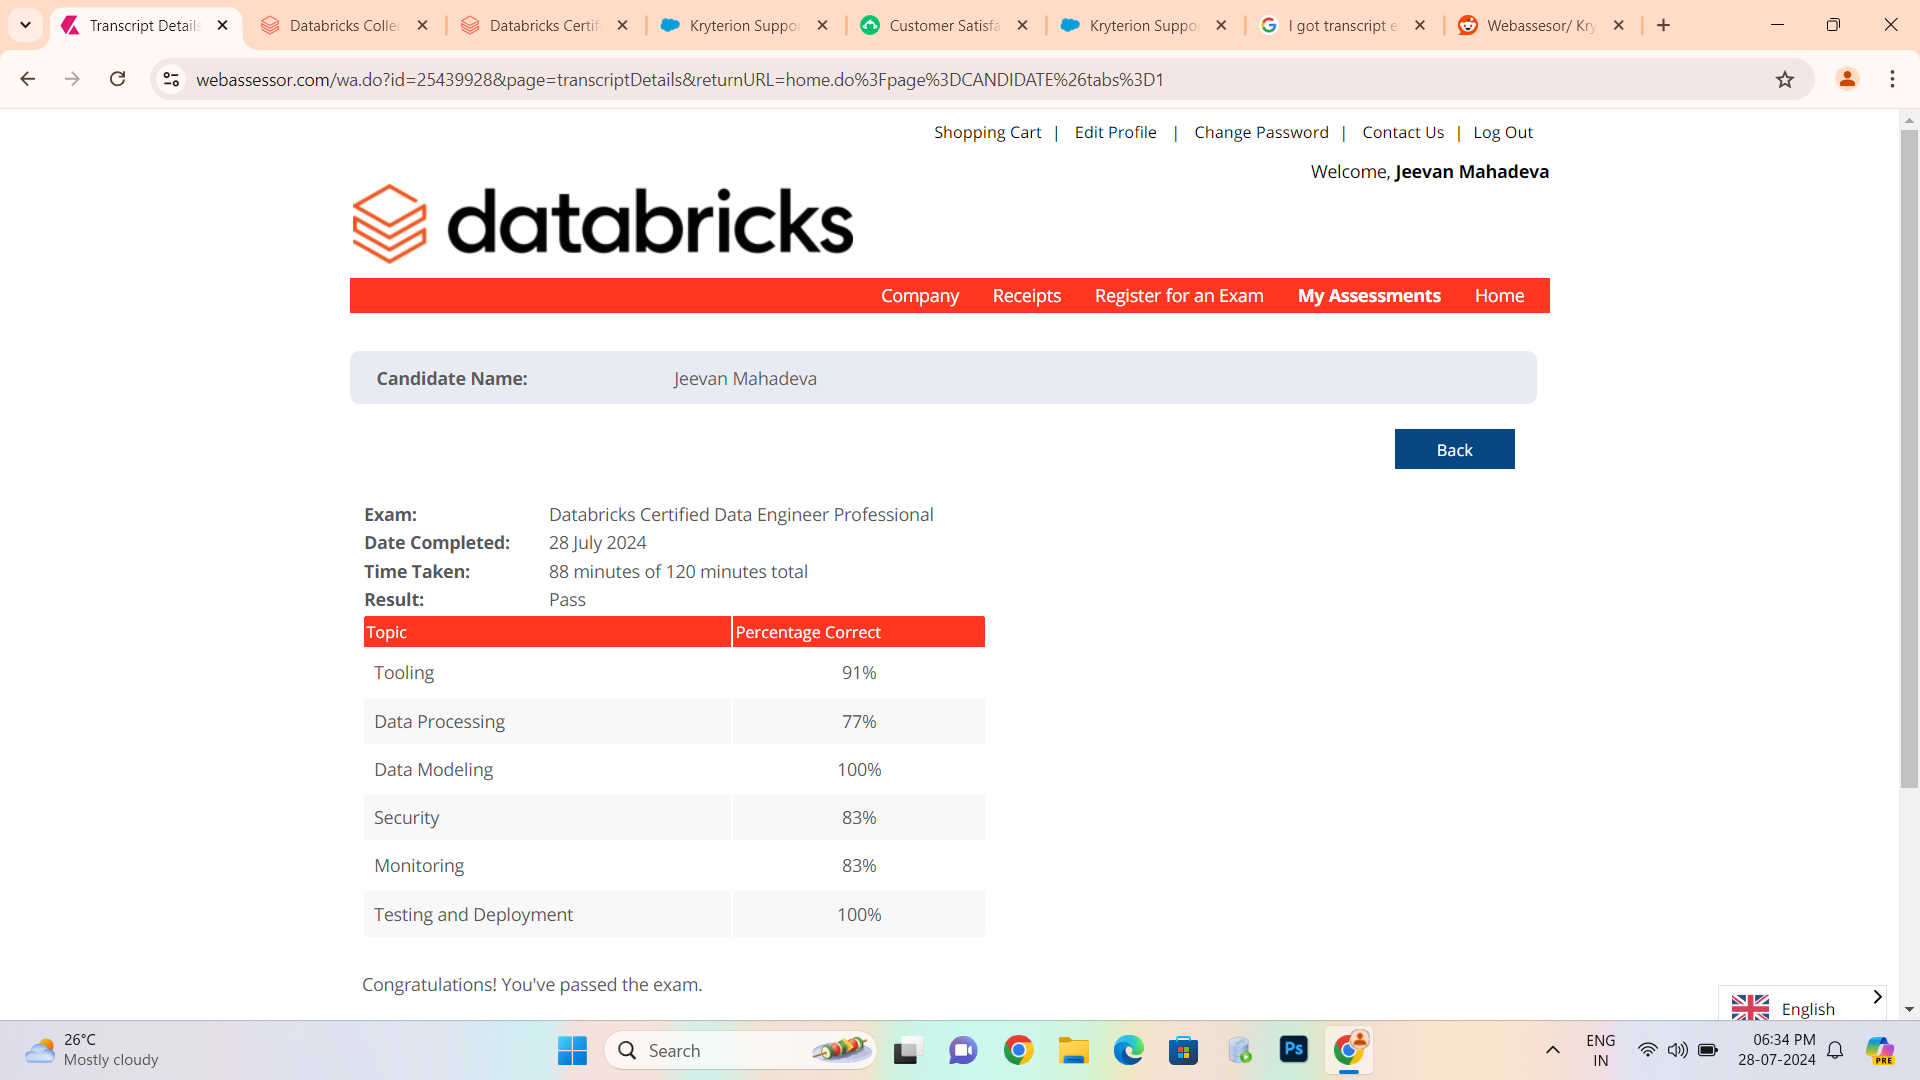Open Photoshop from taskbar
The height and width of the screenshot is (1080, 1920).
coord(1293,1049)
